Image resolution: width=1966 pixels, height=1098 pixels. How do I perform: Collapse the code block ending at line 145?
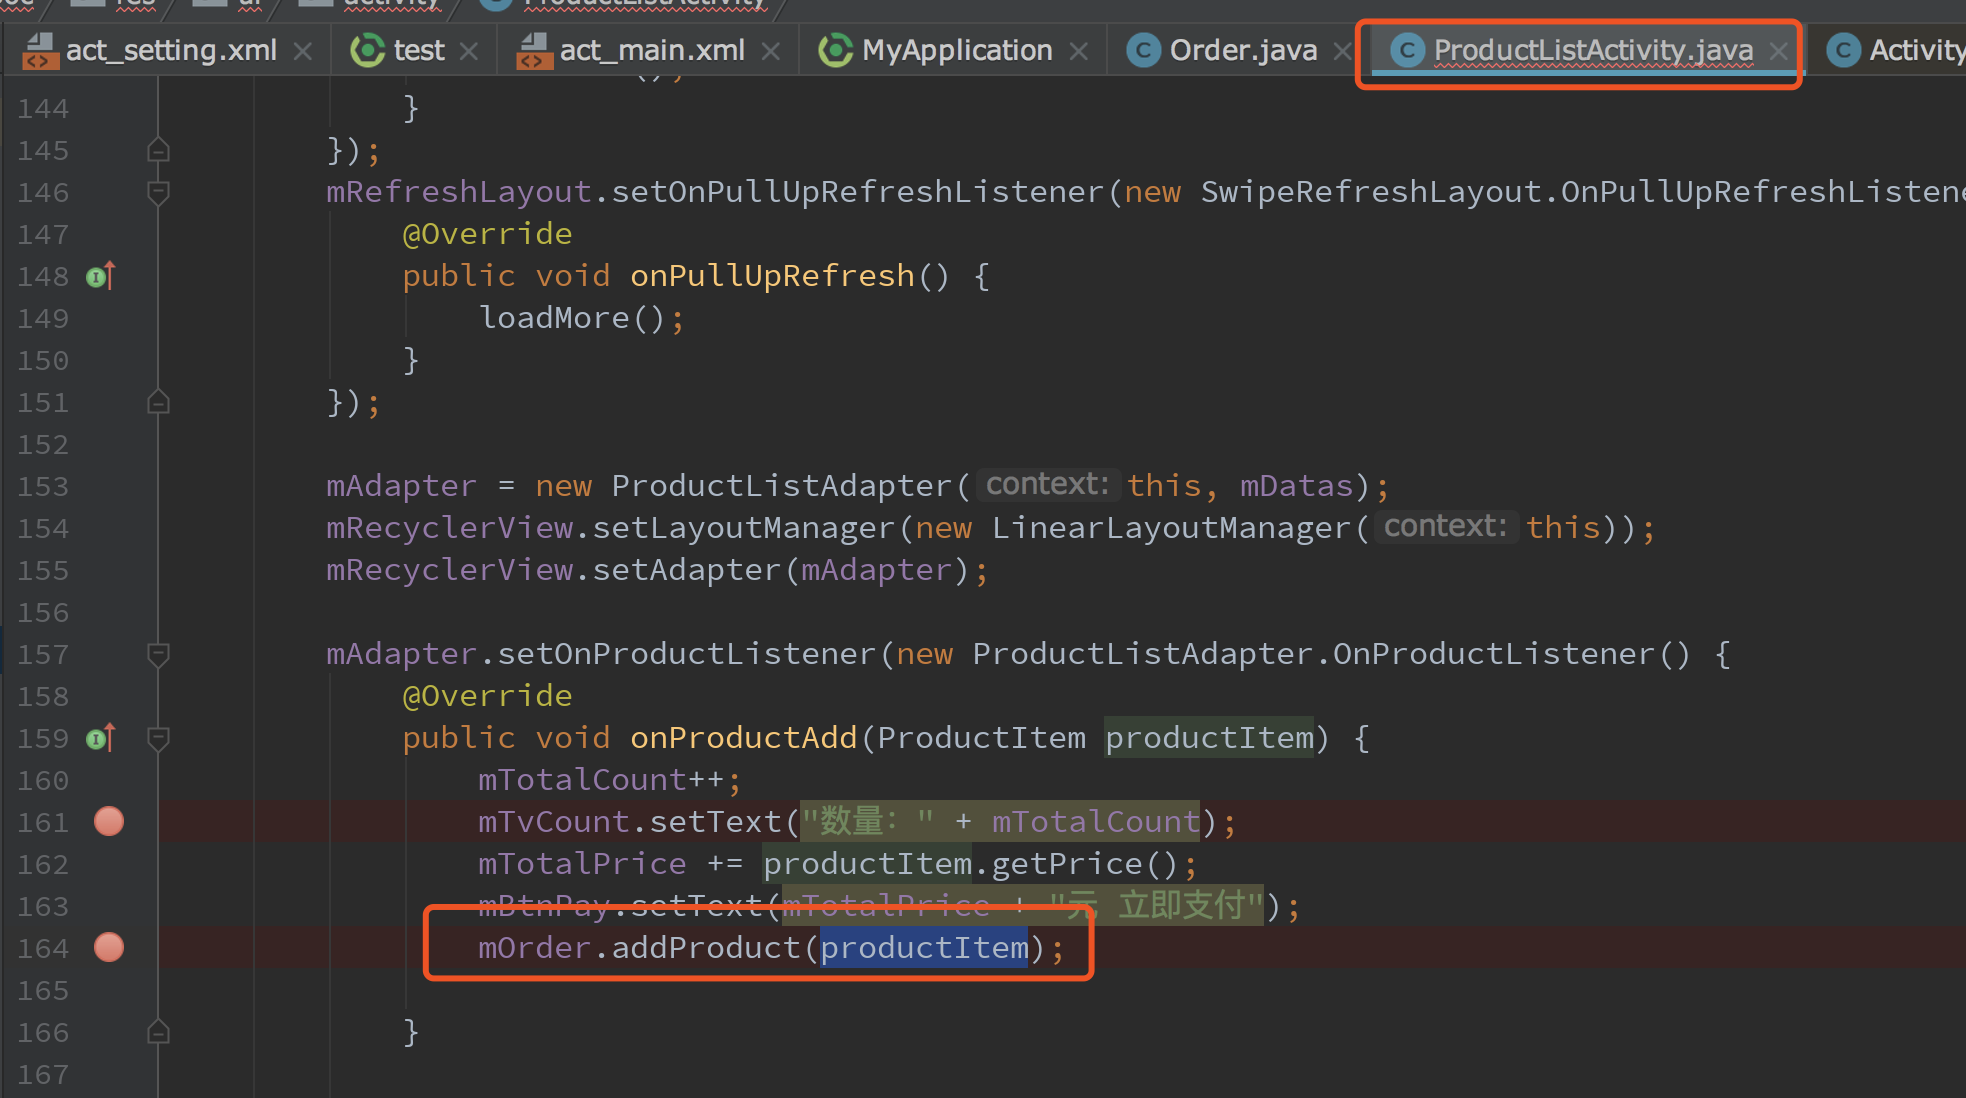pyautogui.click(x=158, y=150)
